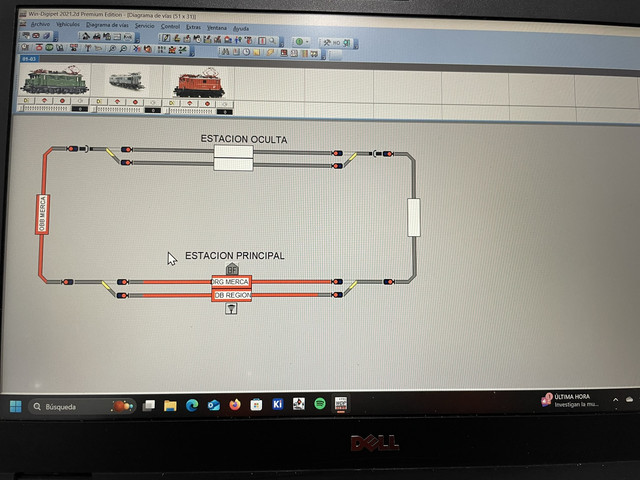Click the green oval icon second toolbar

click(x=49, y=47)
